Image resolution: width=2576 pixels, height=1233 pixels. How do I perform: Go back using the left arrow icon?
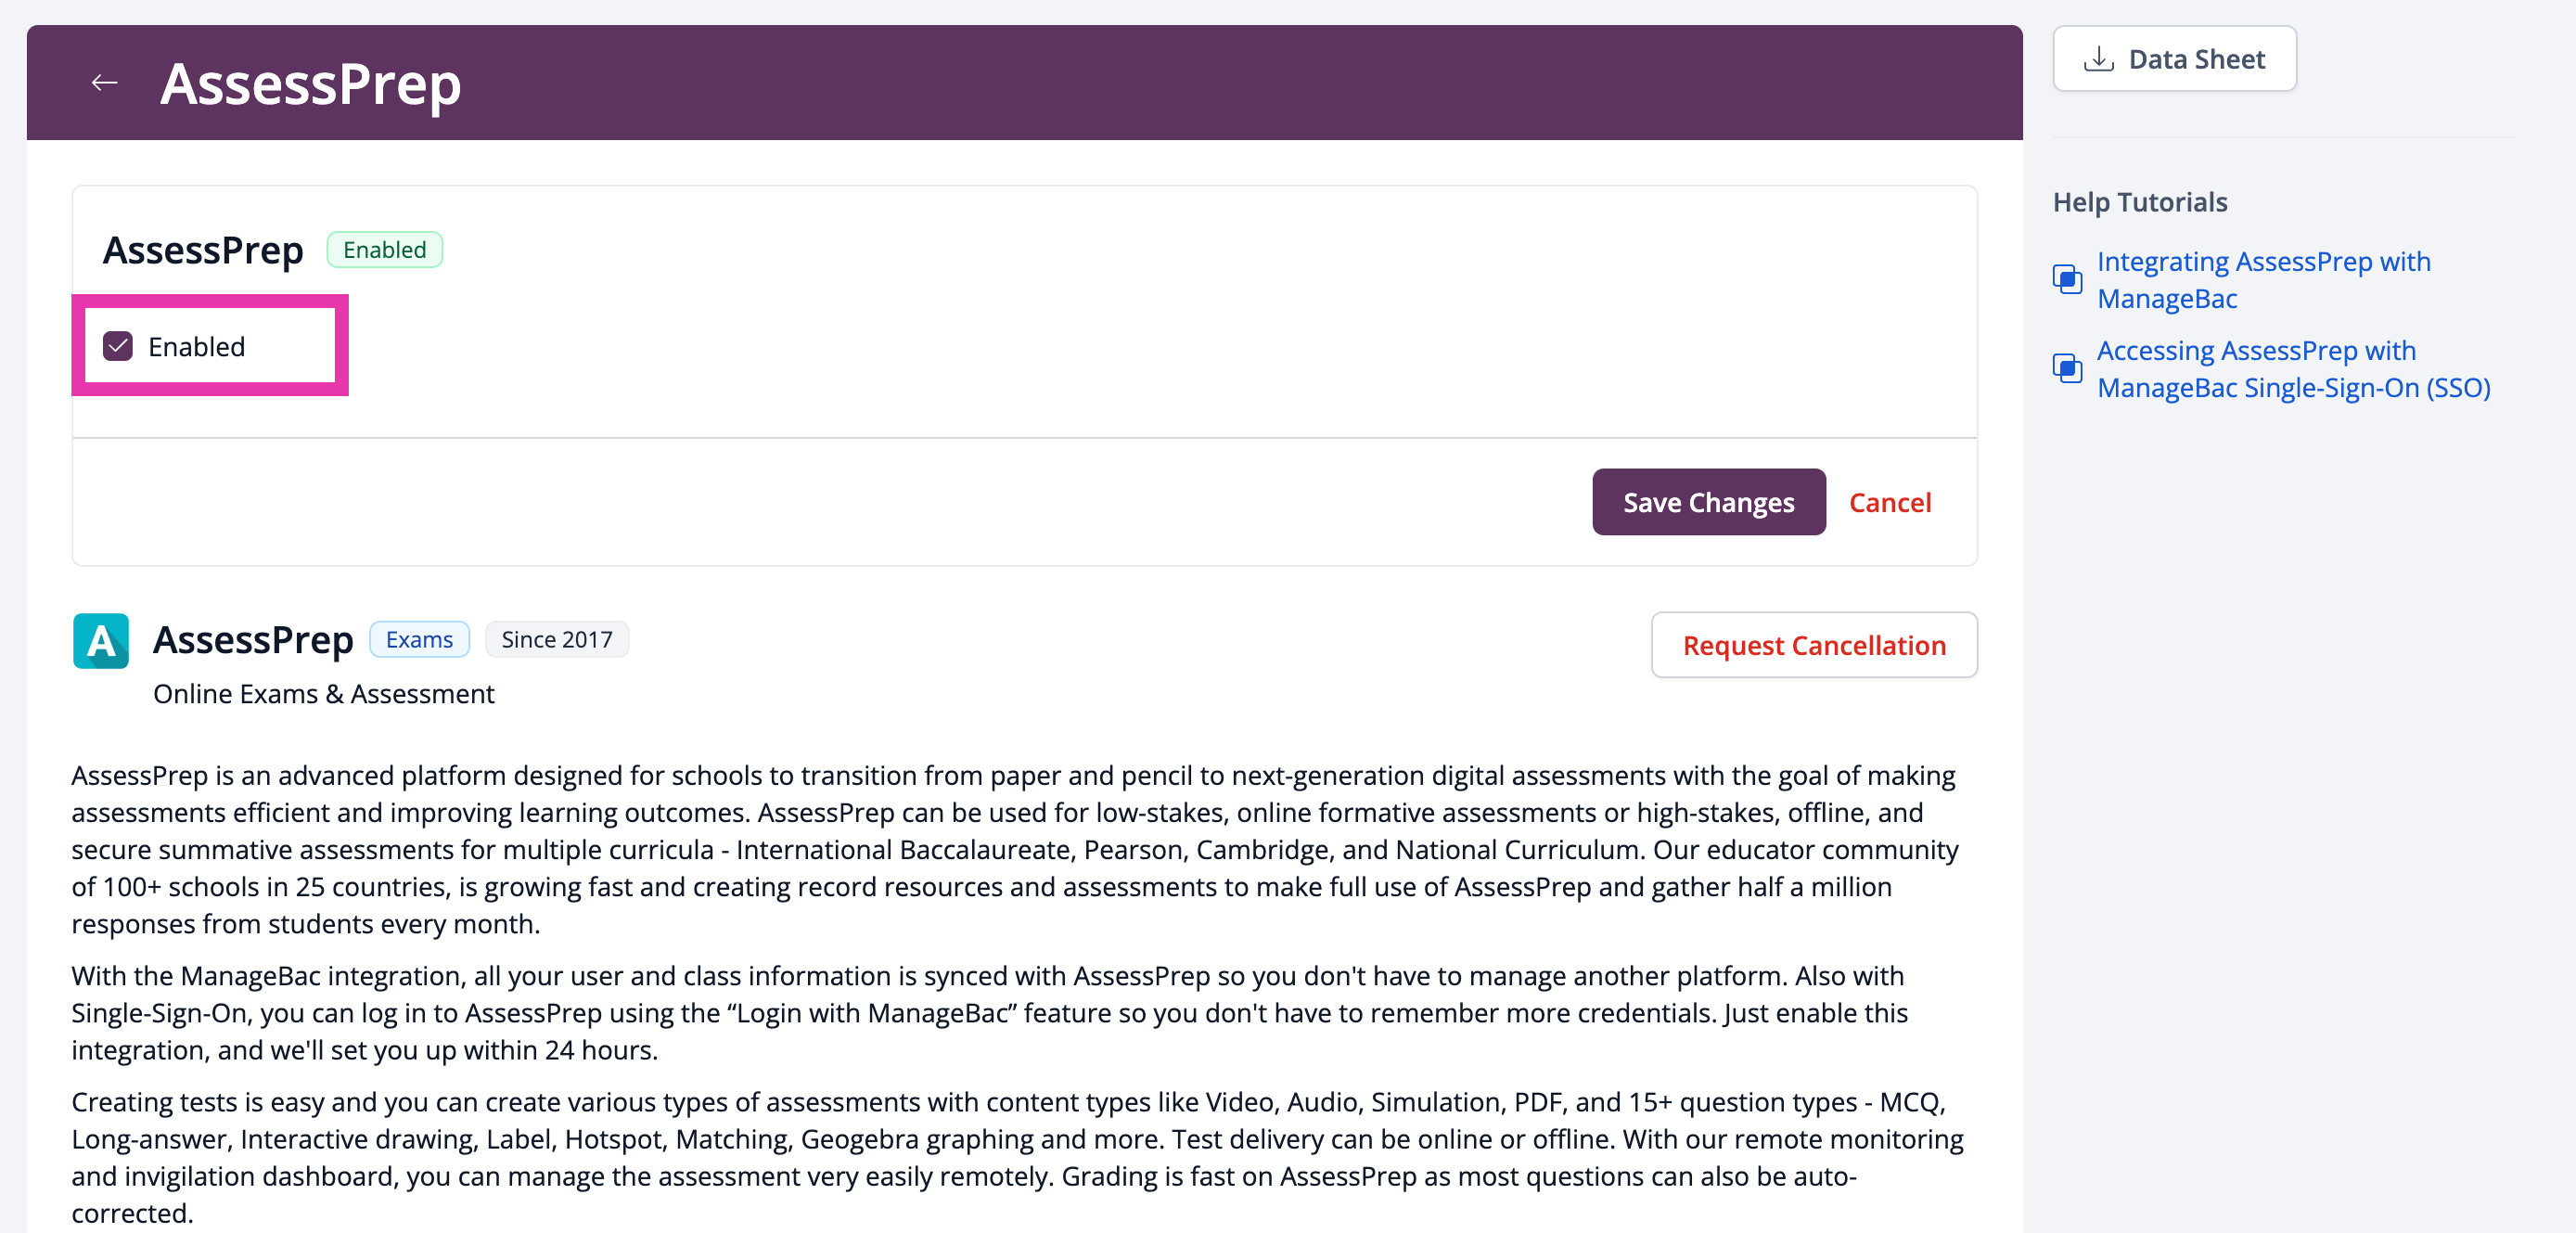pos(104,83)
